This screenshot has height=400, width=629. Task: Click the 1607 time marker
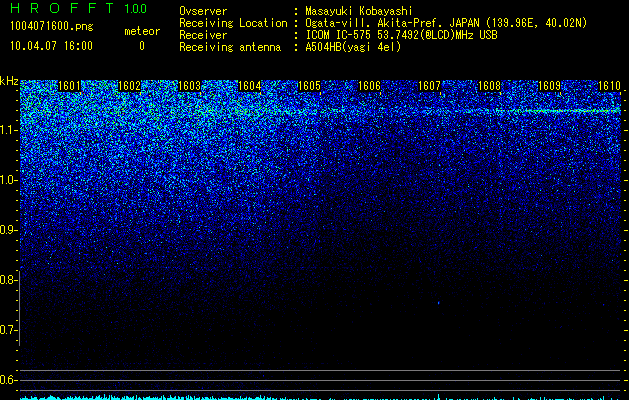[429, 86]
